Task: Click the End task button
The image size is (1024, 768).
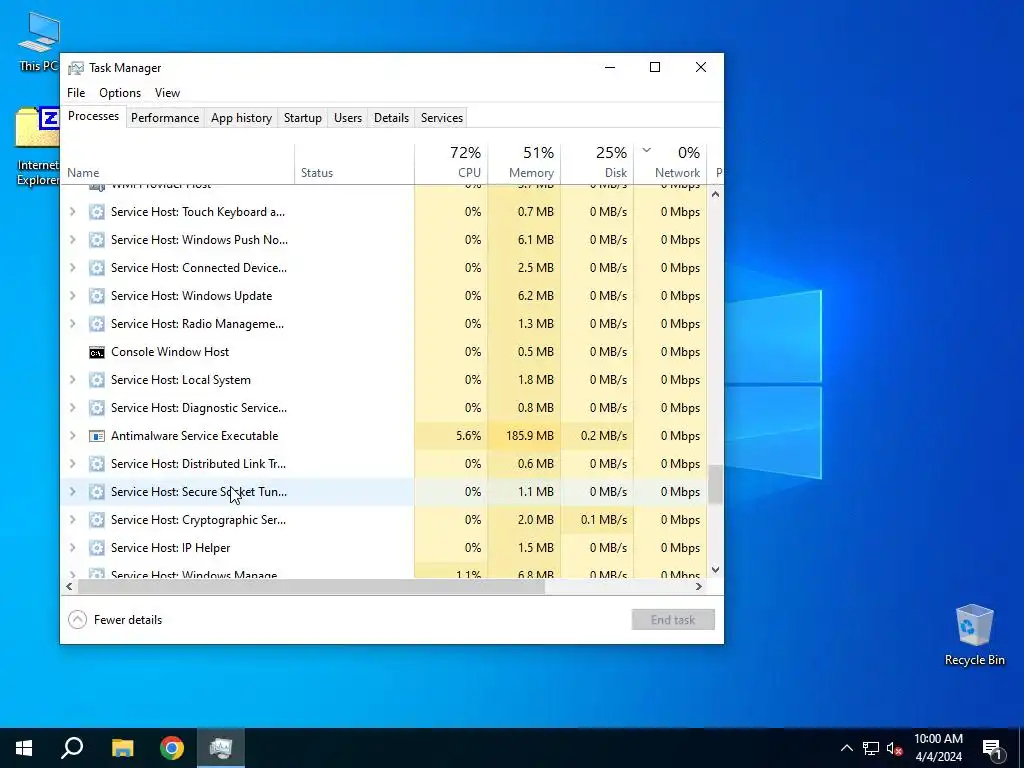Action: coord(673,620)
